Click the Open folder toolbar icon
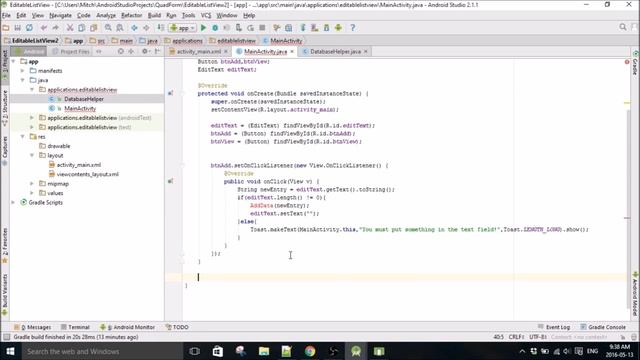The height and width of the screenshot is (360, 640). [6, 28]
